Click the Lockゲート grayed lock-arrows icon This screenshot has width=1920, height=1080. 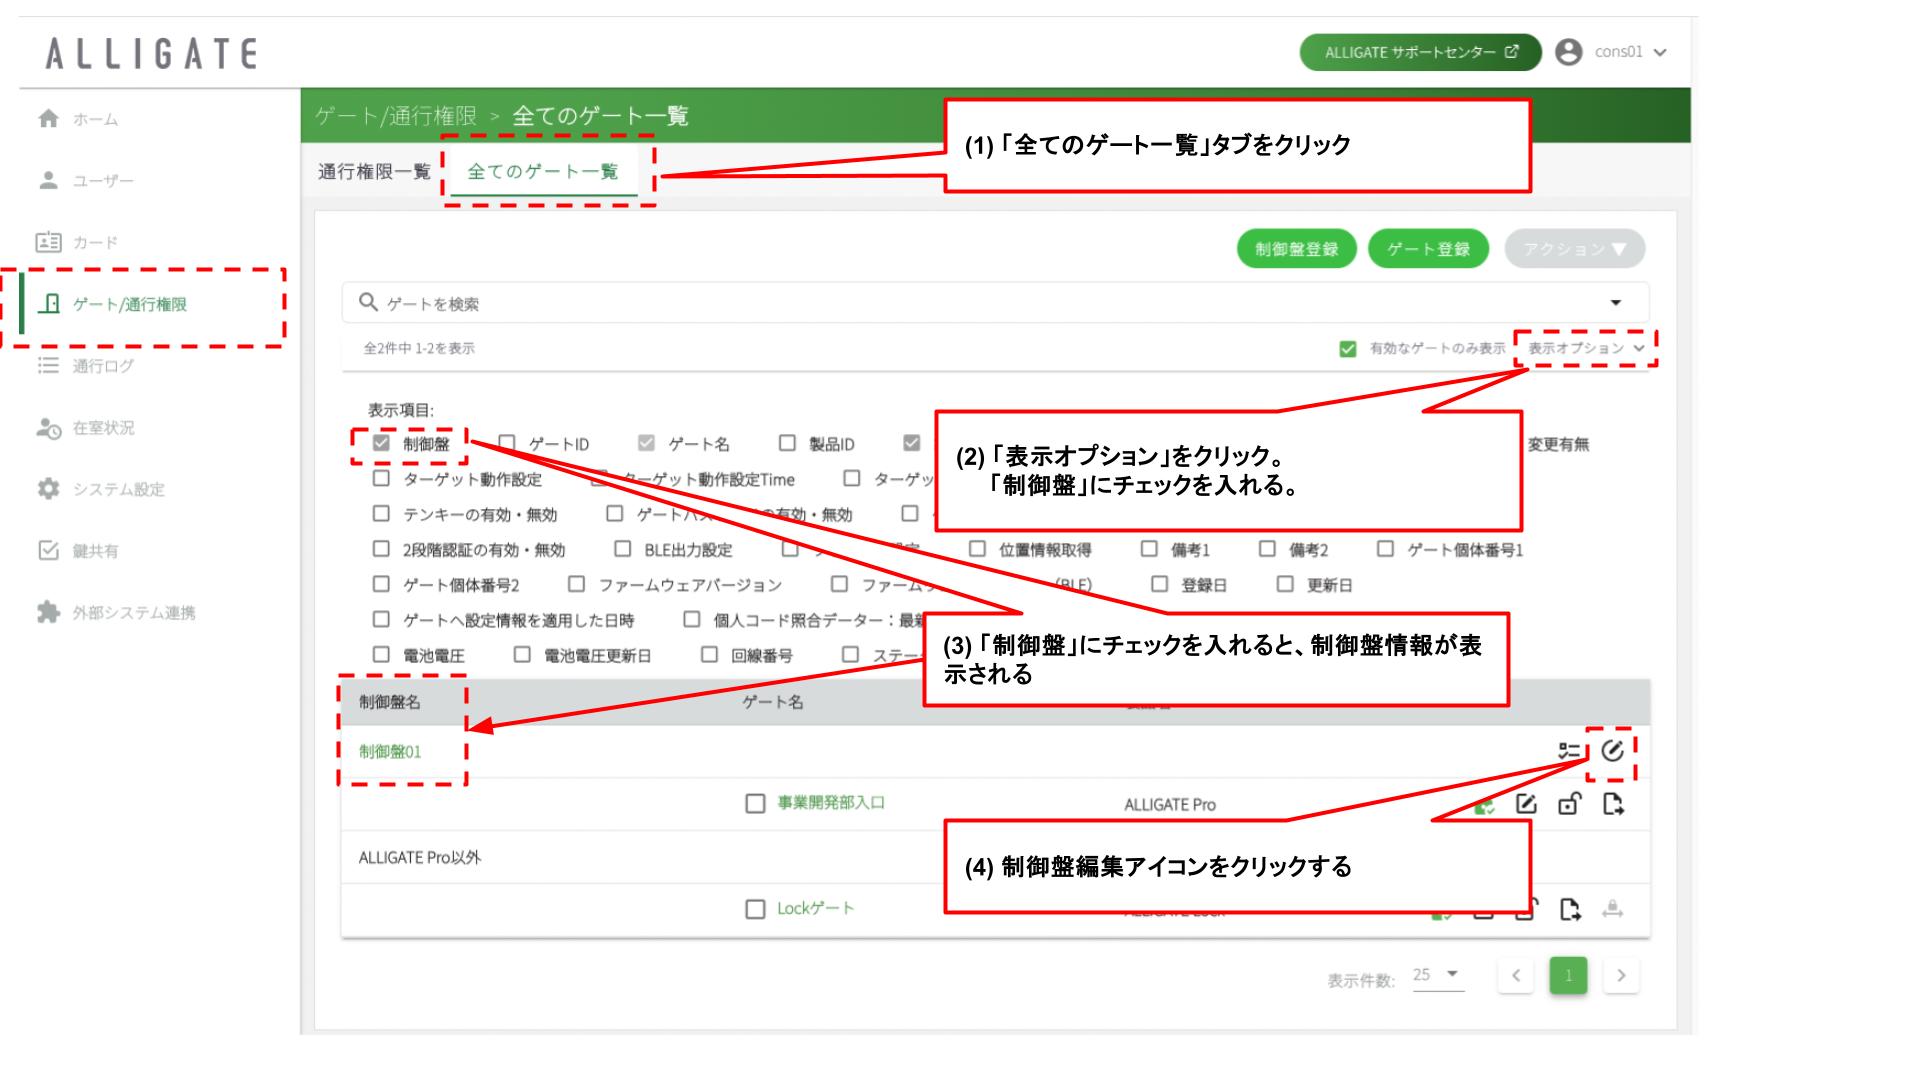tap(1612, 909)
